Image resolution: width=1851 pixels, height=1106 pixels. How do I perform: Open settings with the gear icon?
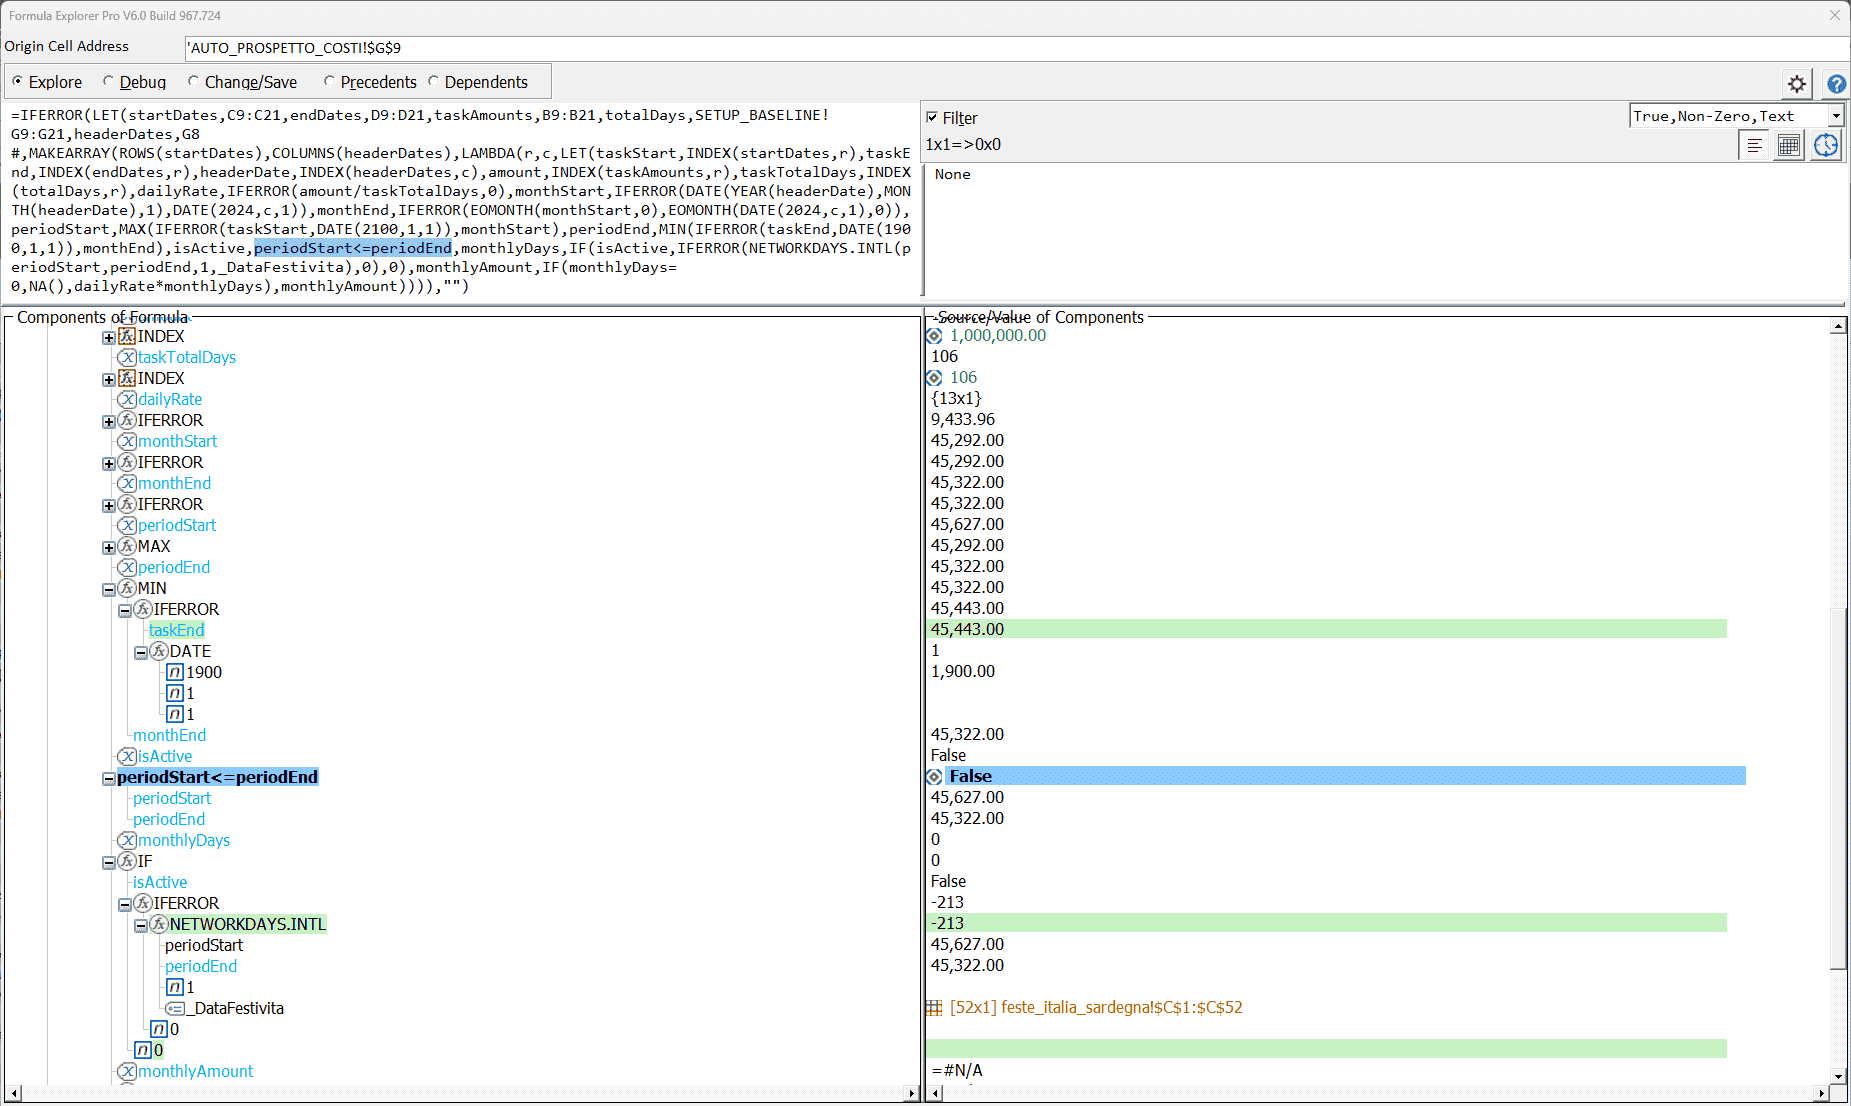pyautogui.click(x=1796, y=84)
